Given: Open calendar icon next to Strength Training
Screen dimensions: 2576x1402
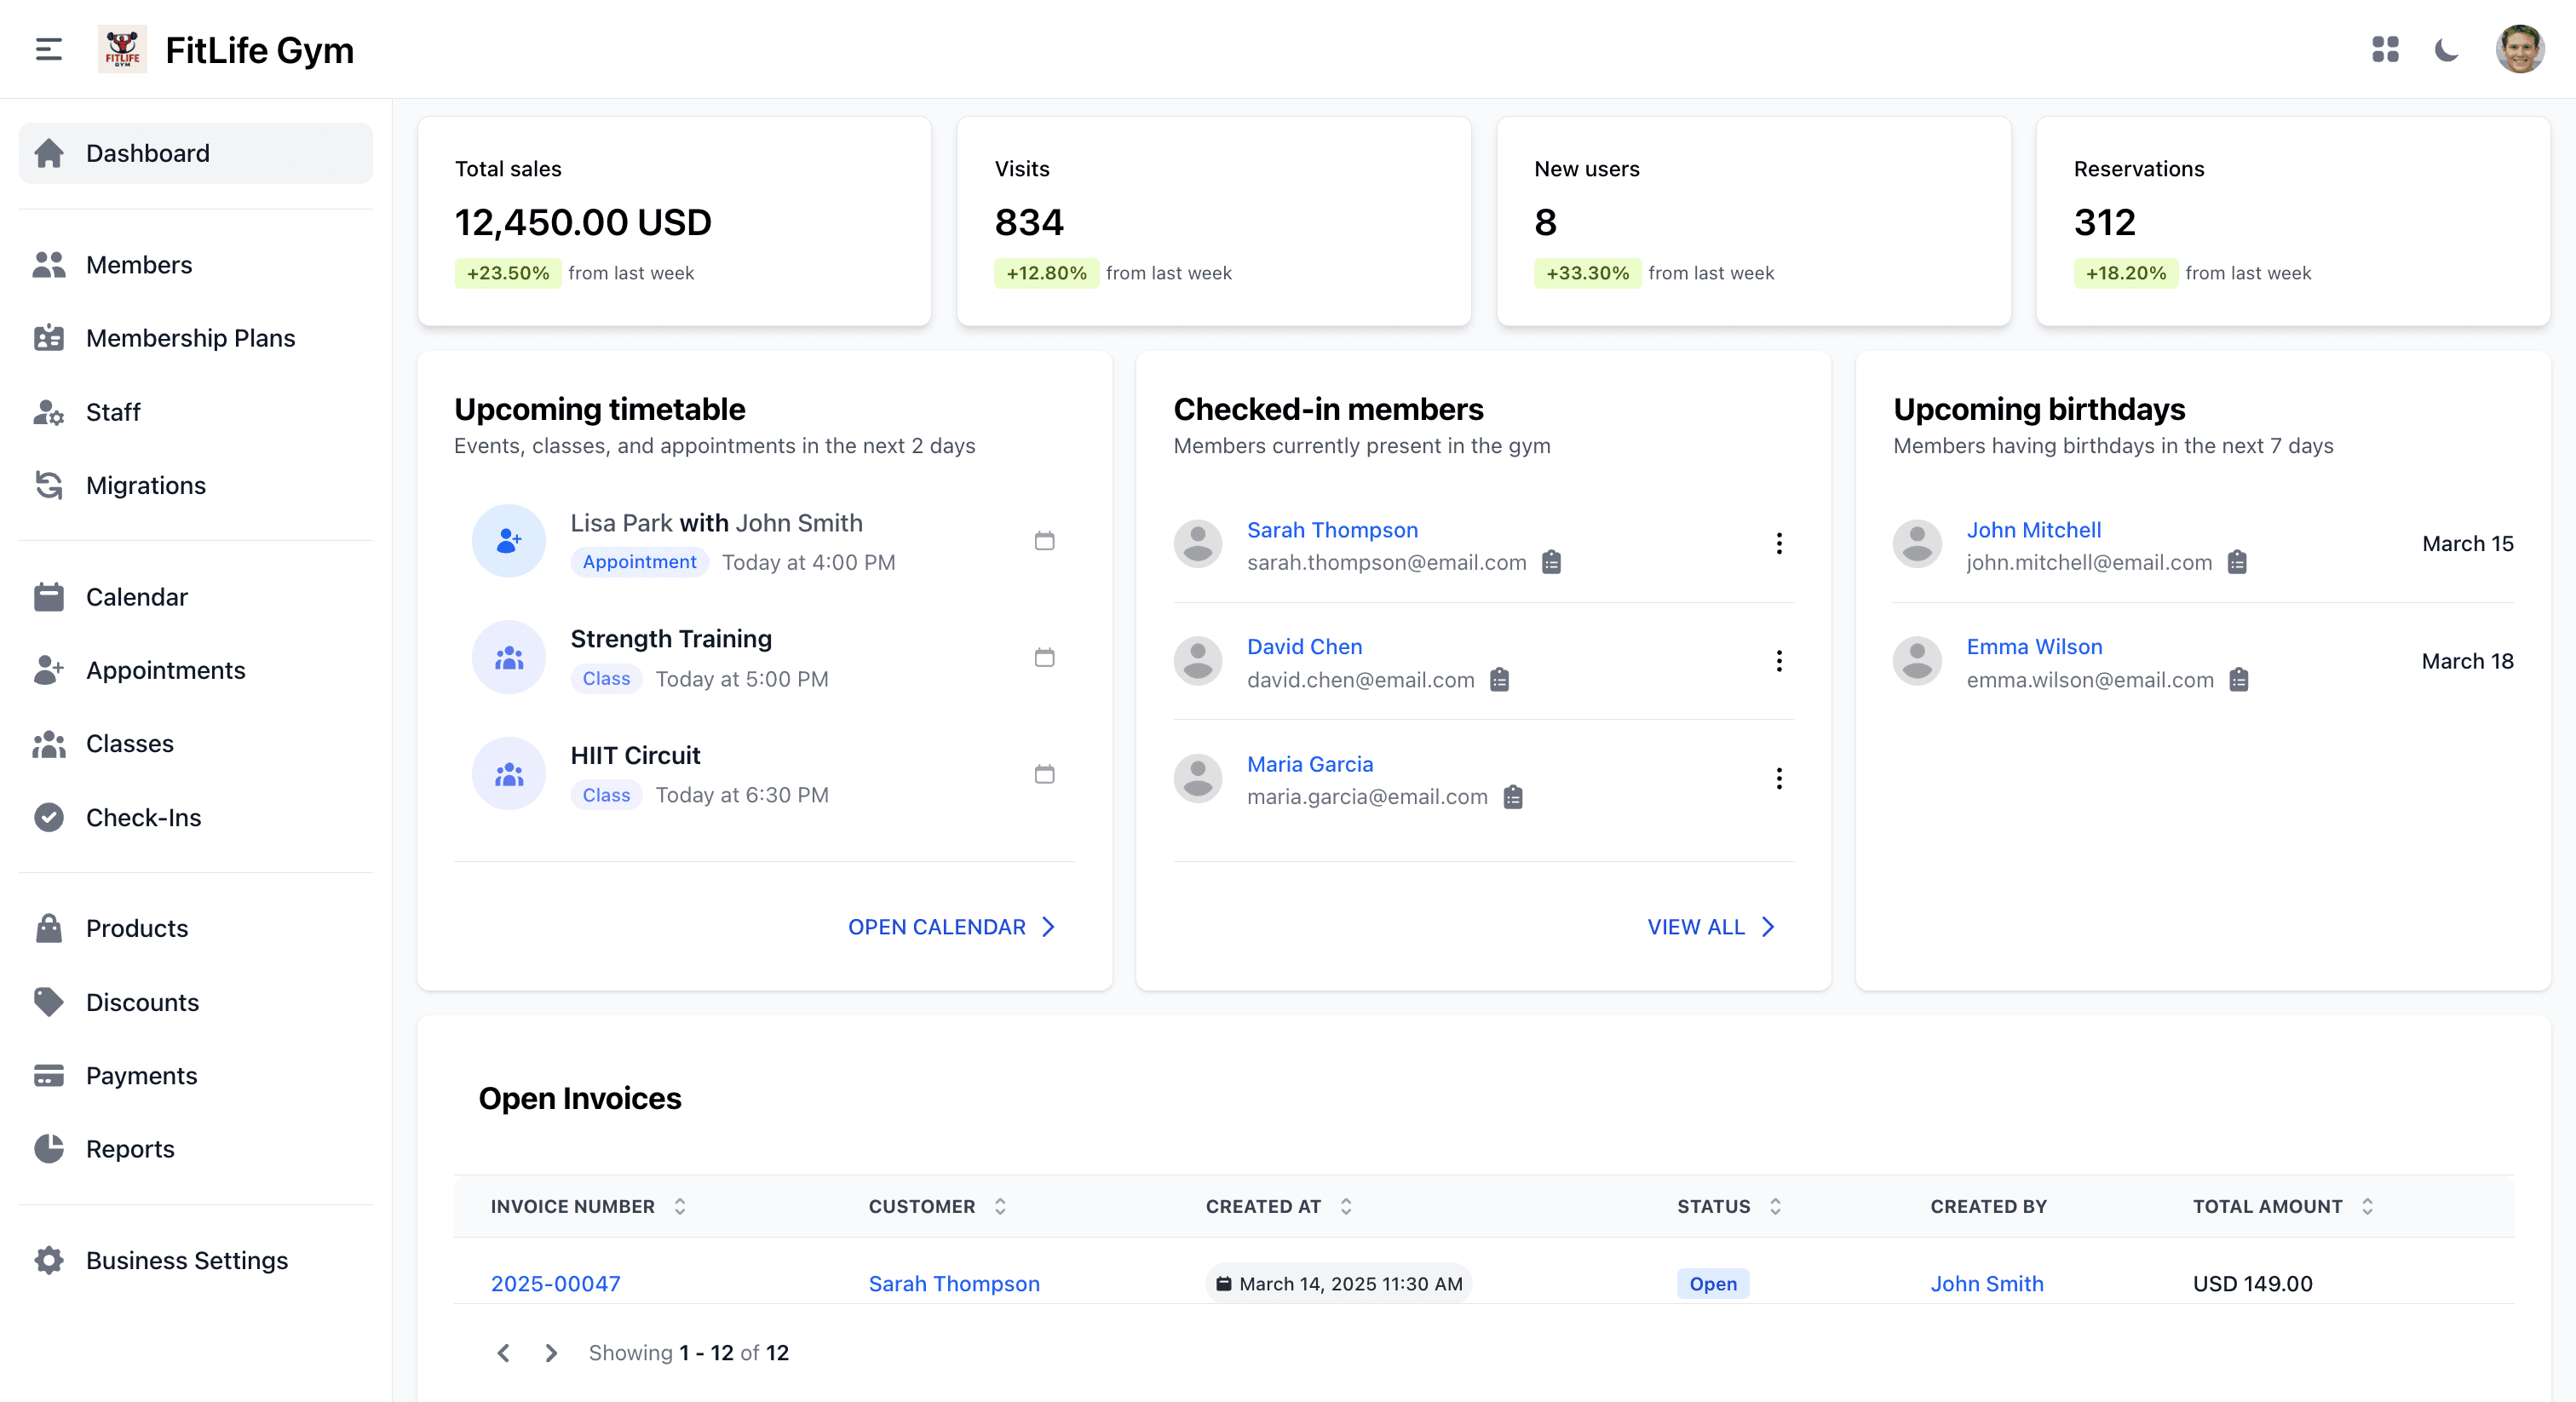Looking at the screenshot, I should point(1045,658).
